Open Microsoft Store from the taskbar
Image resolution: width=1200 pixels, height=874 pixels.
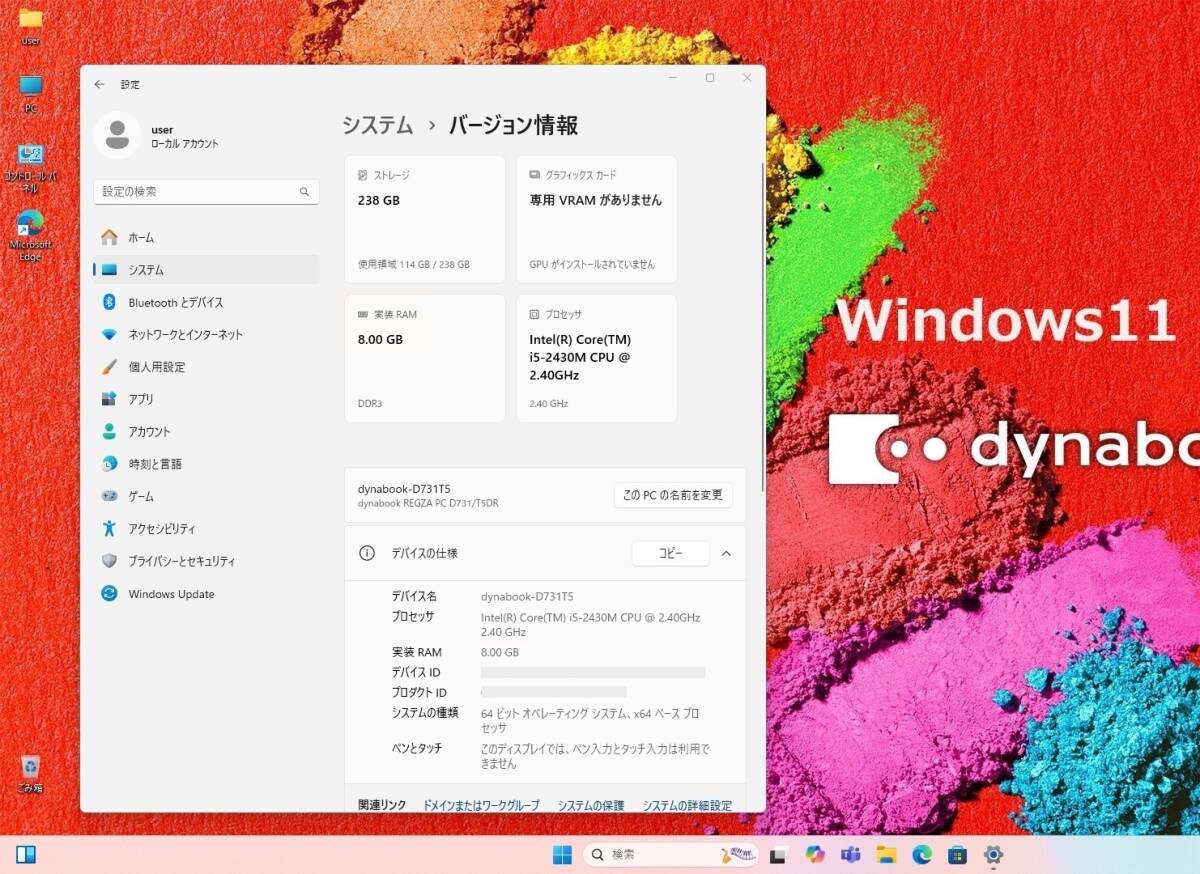coord(958,855)
